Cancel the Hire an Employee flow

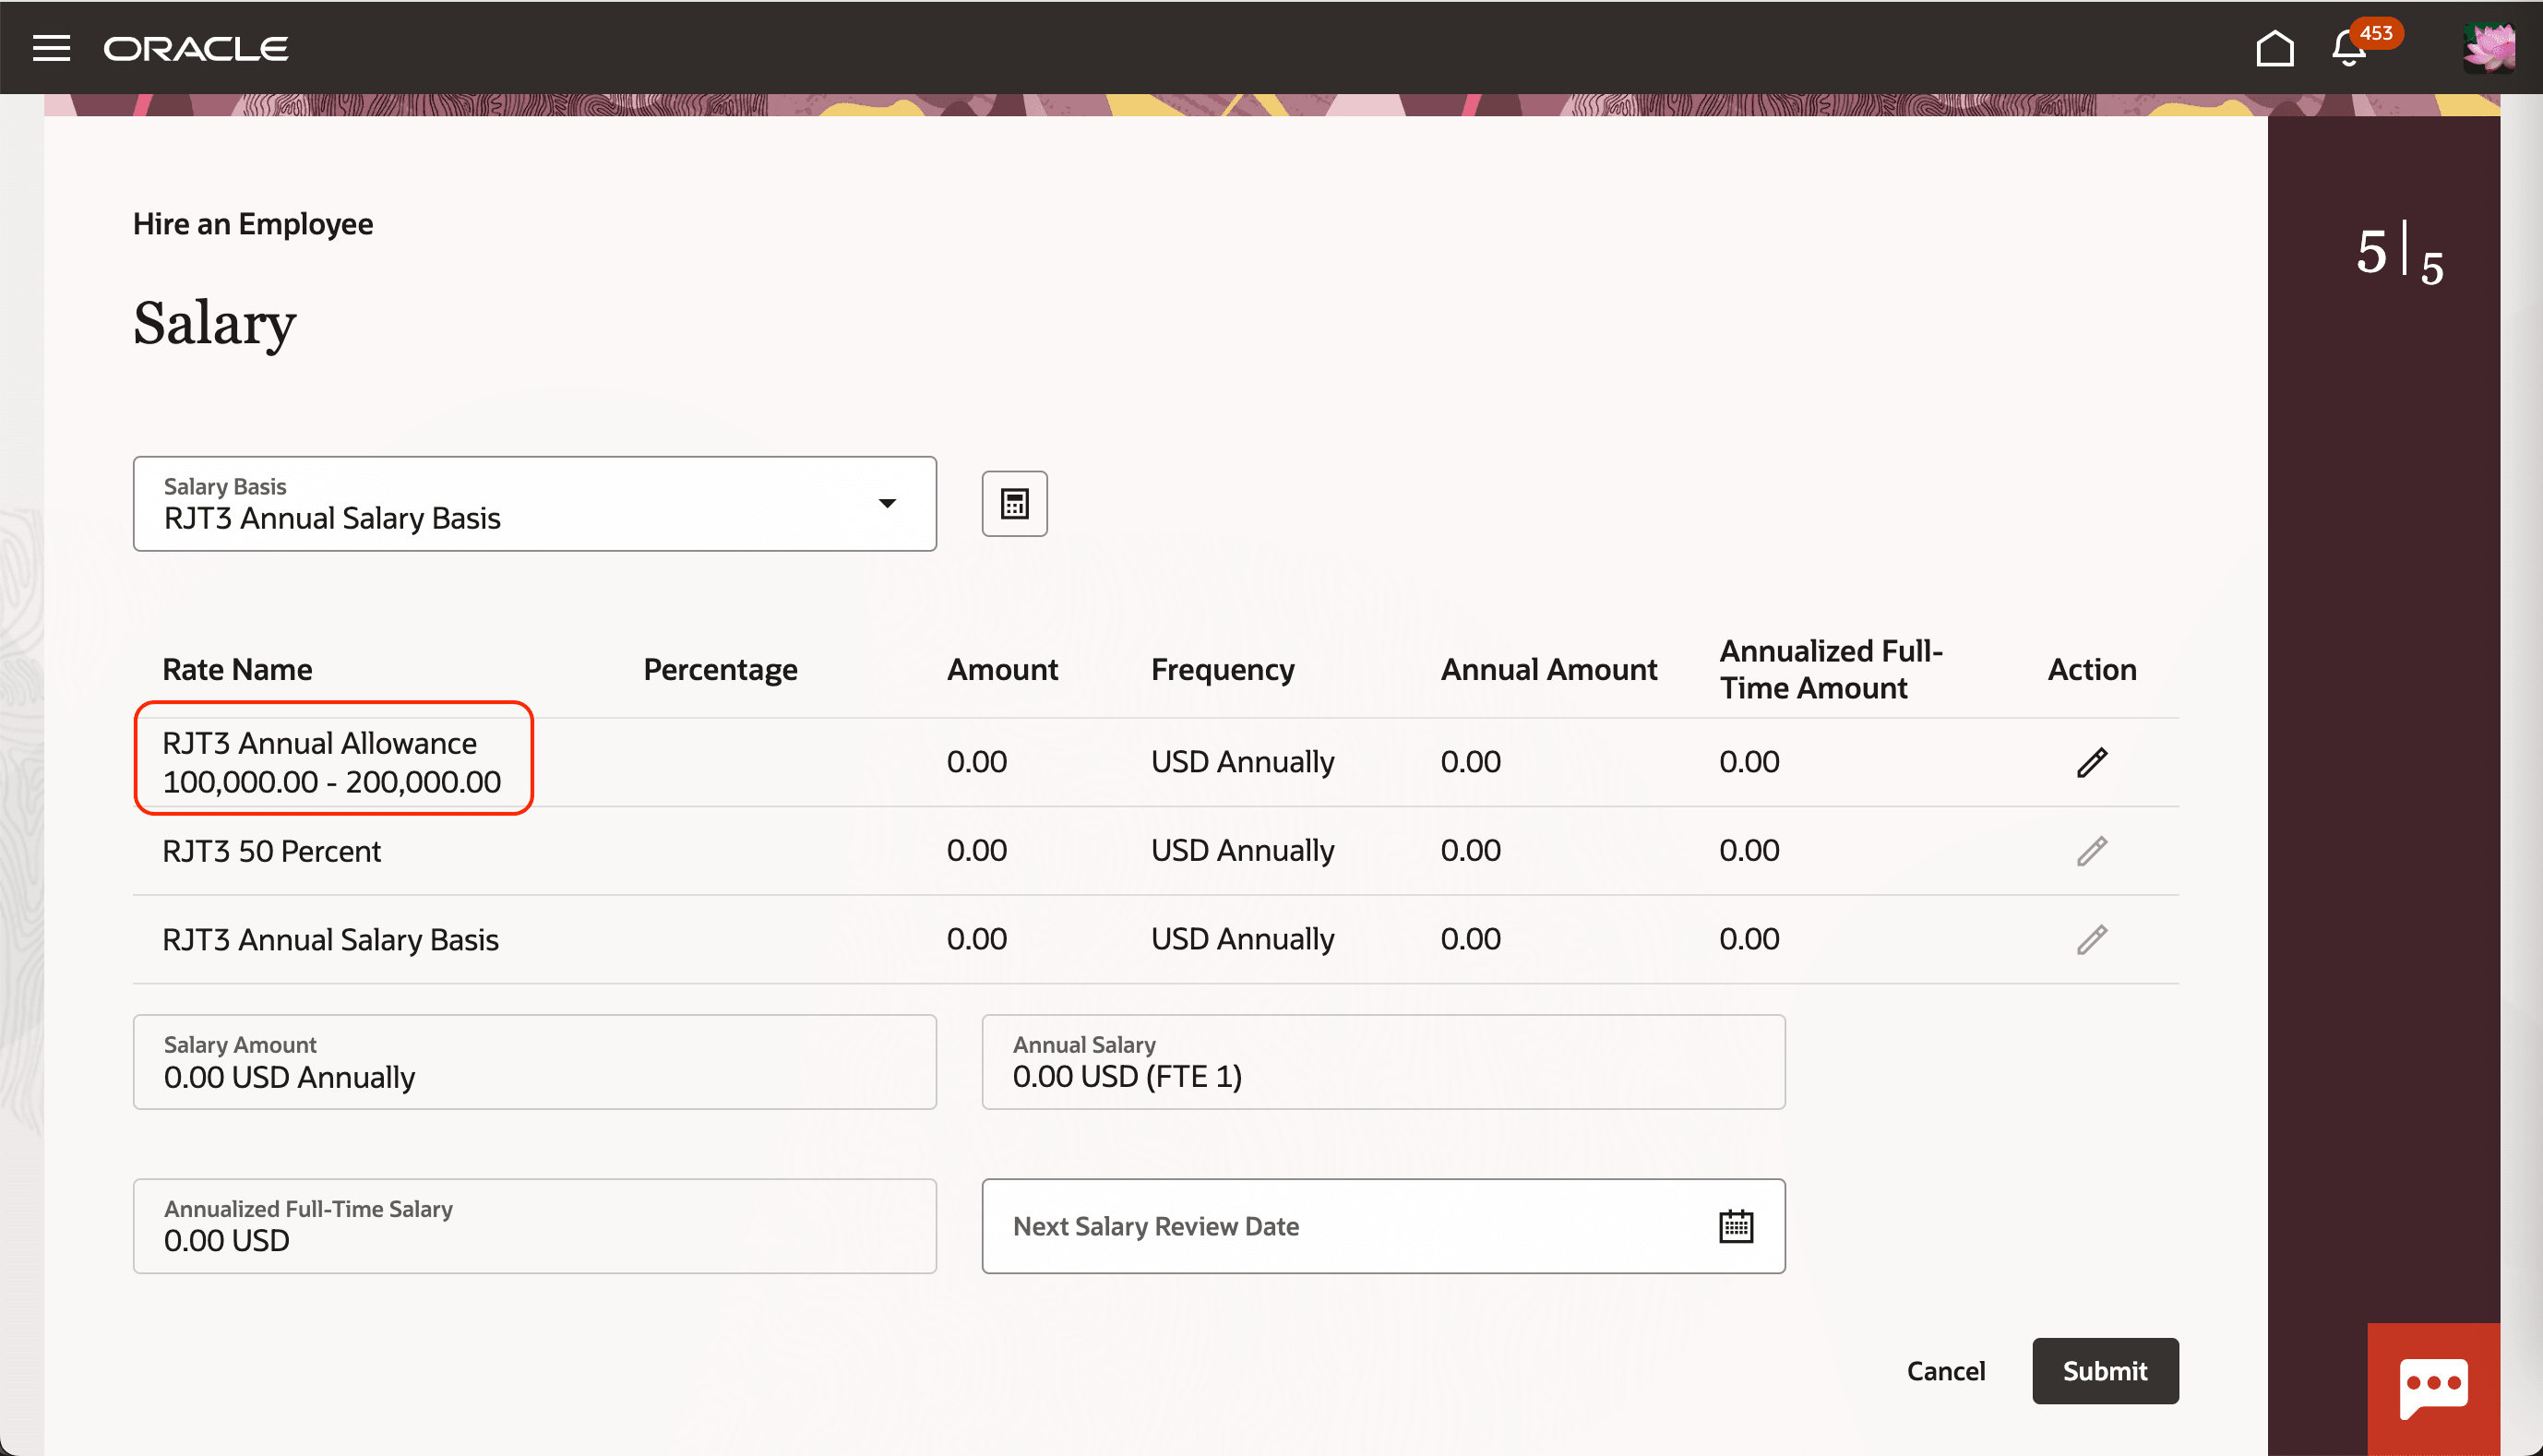click(x=1945, y=1370)
